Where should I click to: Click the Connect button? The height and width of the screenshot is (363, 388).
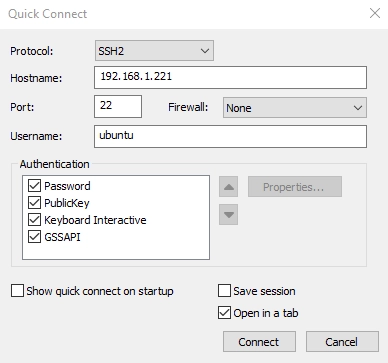[259, 342]
